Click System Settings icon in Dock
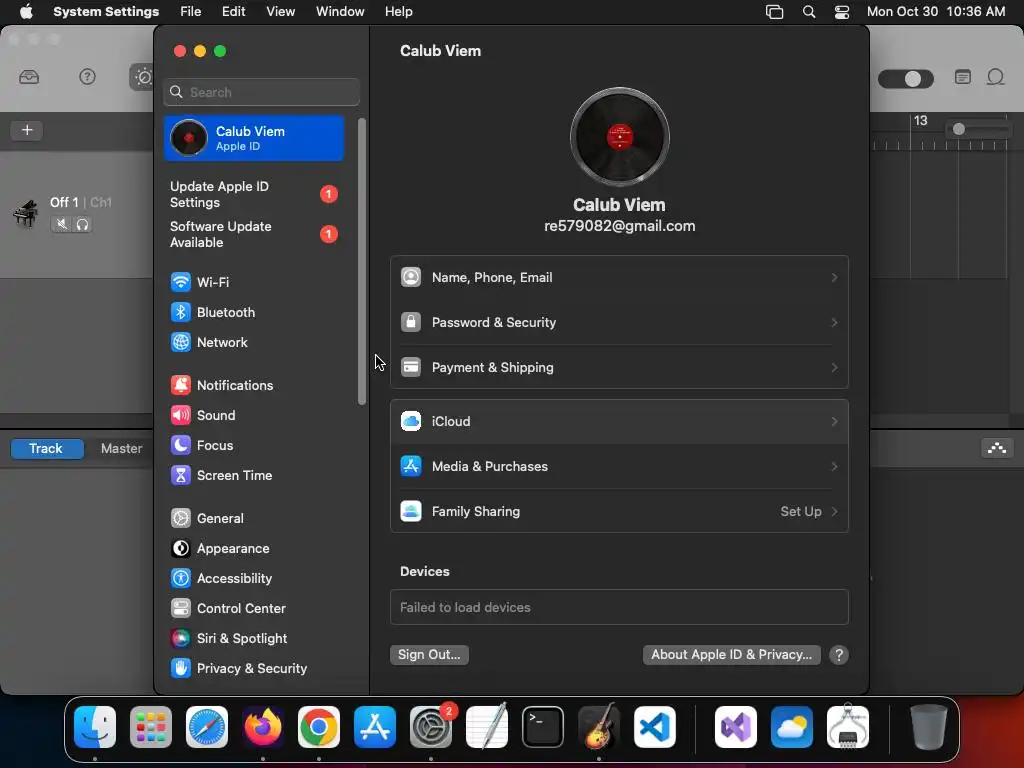The height and width of the screenshot is (768, 1024). [x=431, y=727]
